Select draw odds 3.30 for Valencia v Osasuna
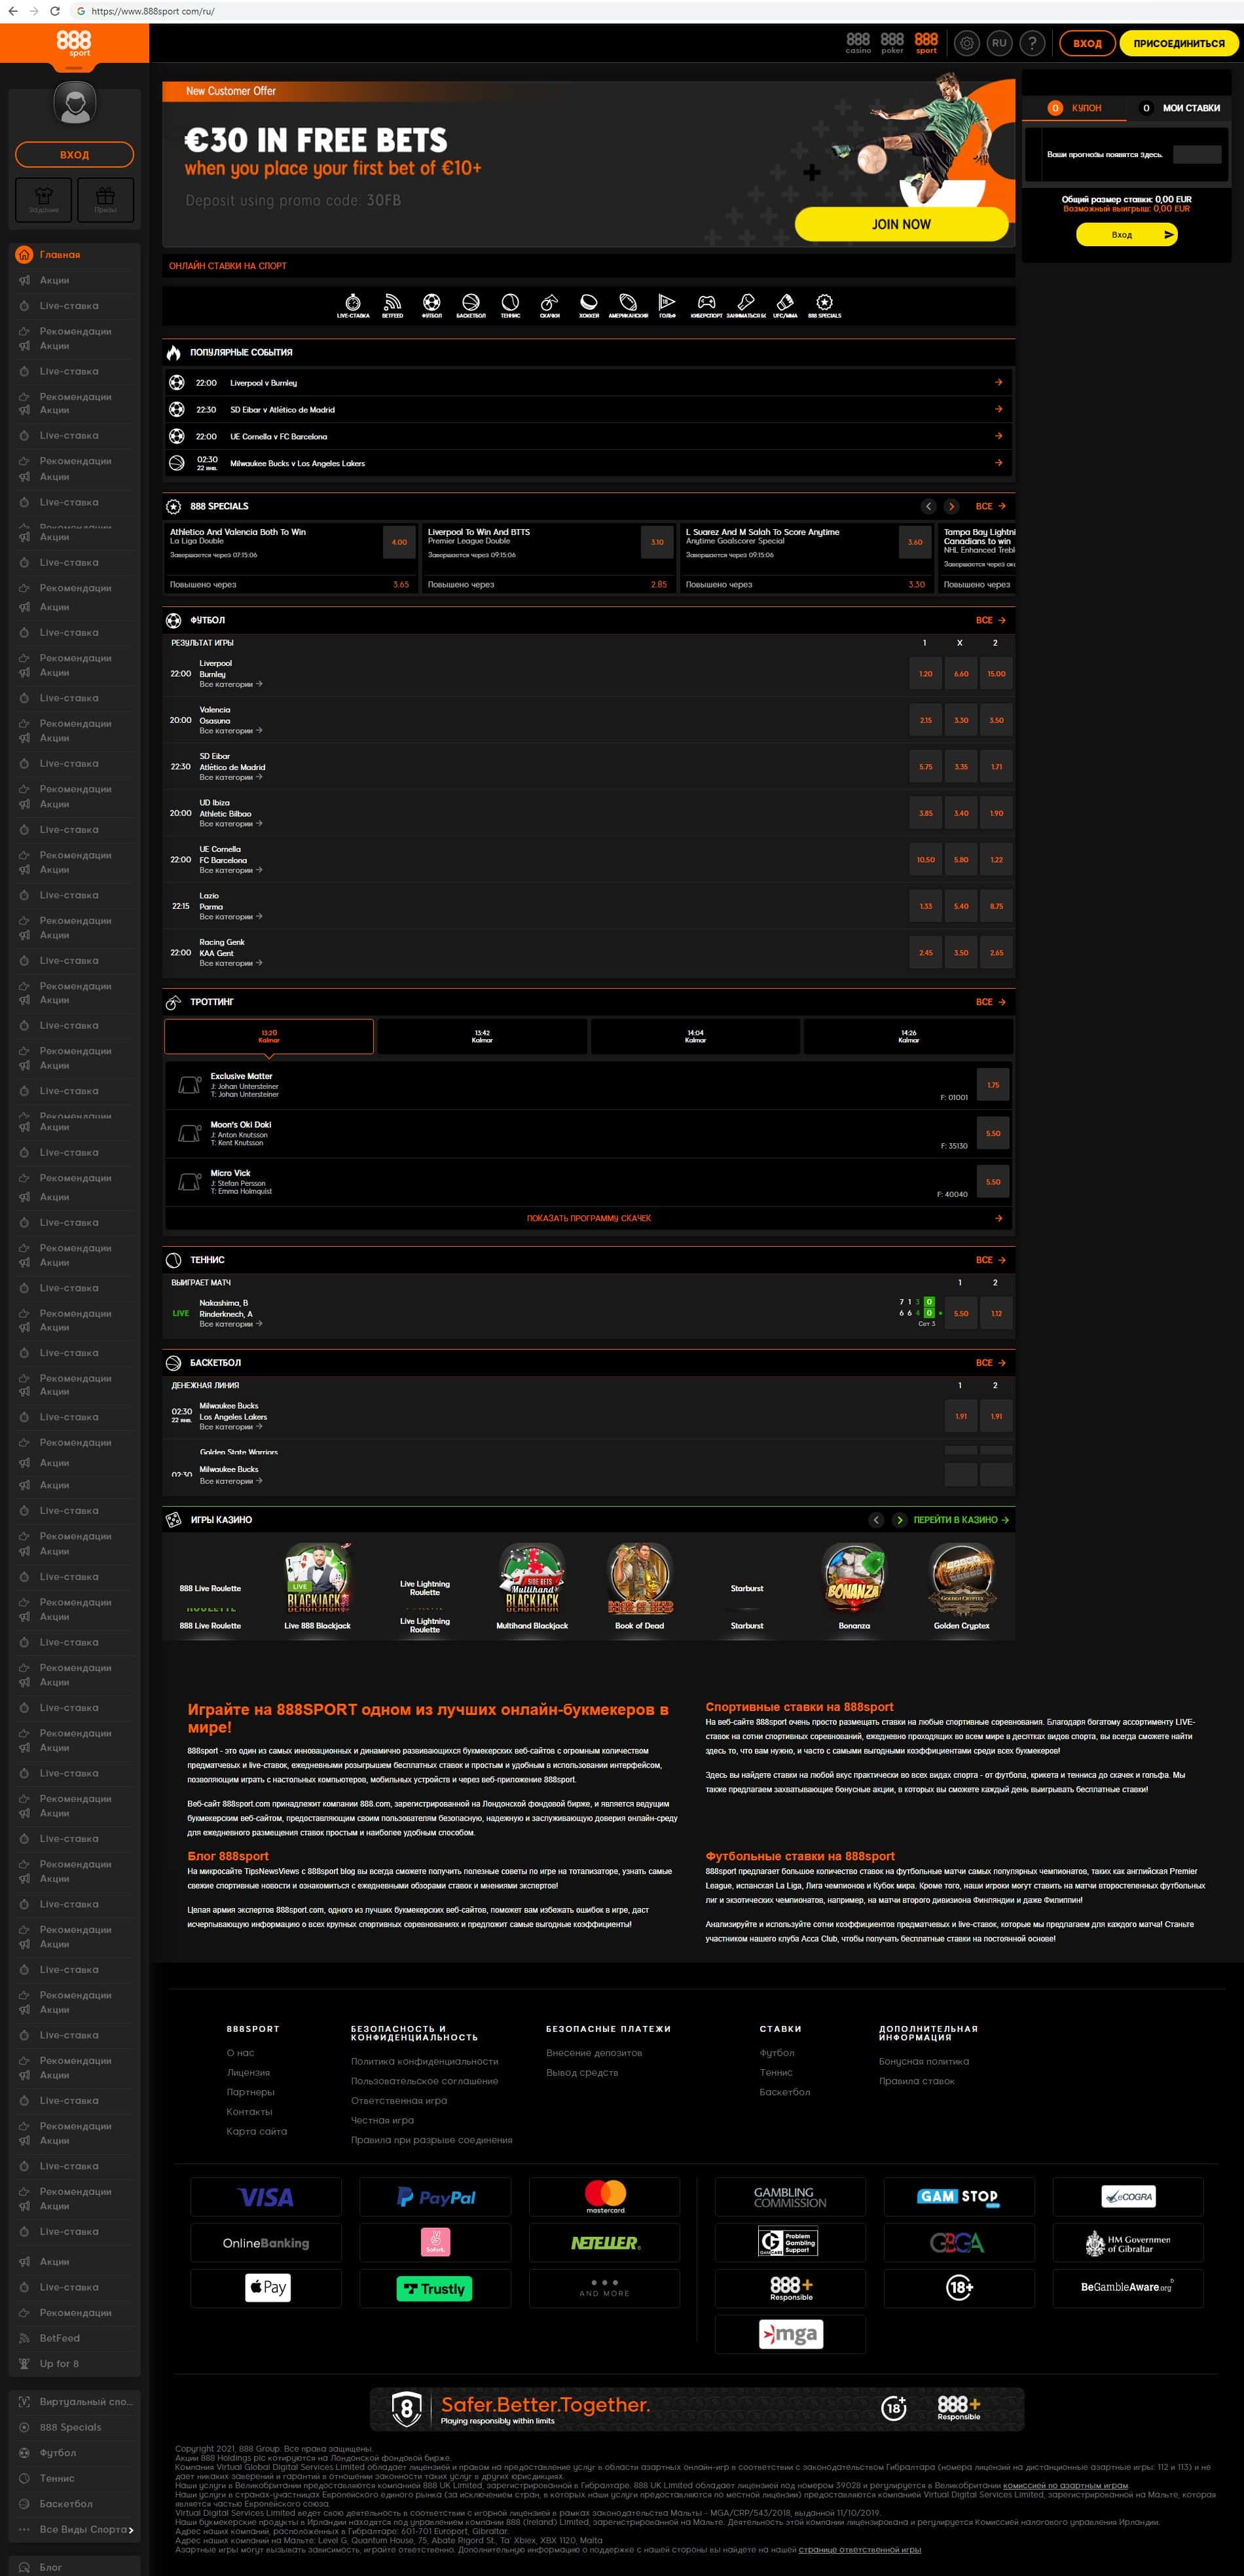This screenshot has height=2576, width=1244. click(960, 720)
